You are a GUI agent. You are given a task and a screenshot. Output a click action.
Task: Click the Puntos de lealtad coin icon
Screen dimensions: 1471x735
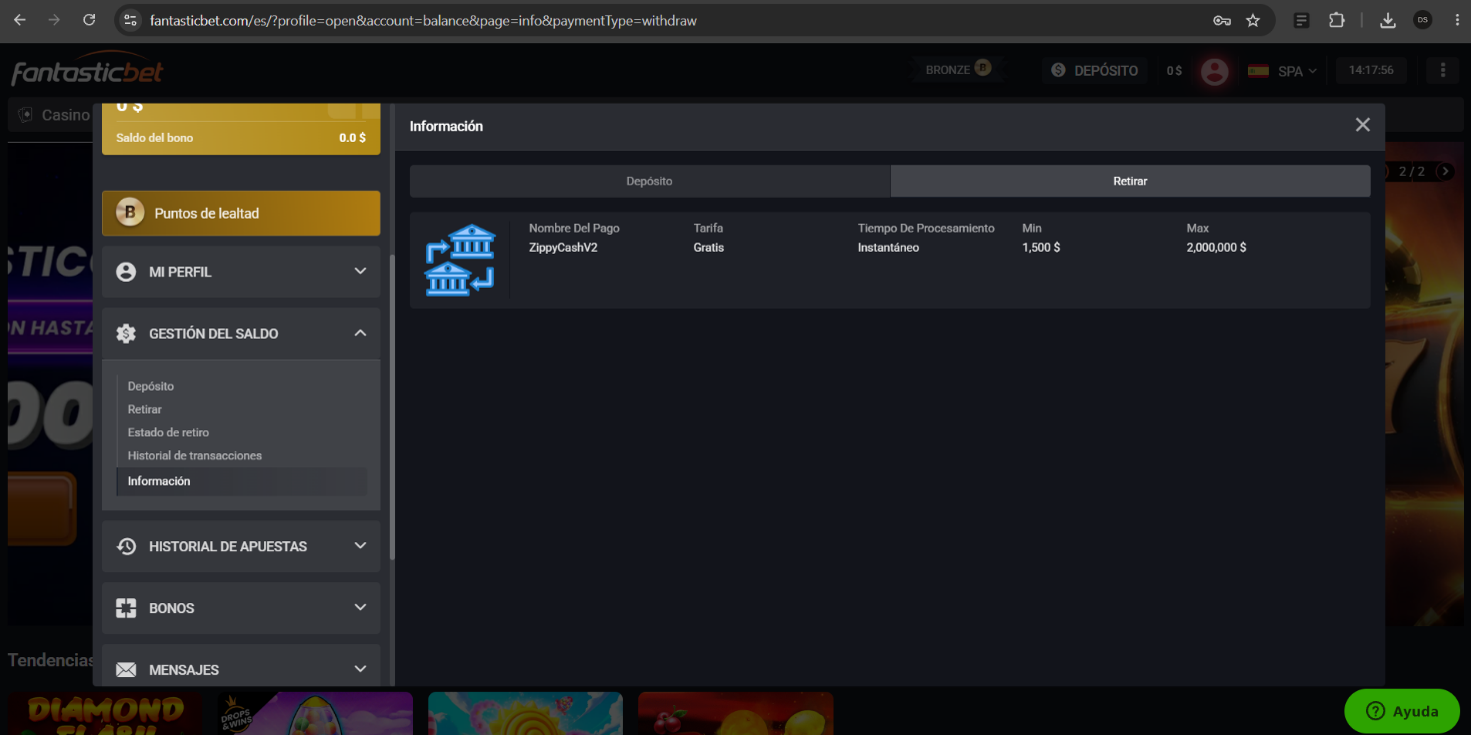click(129, 213)
